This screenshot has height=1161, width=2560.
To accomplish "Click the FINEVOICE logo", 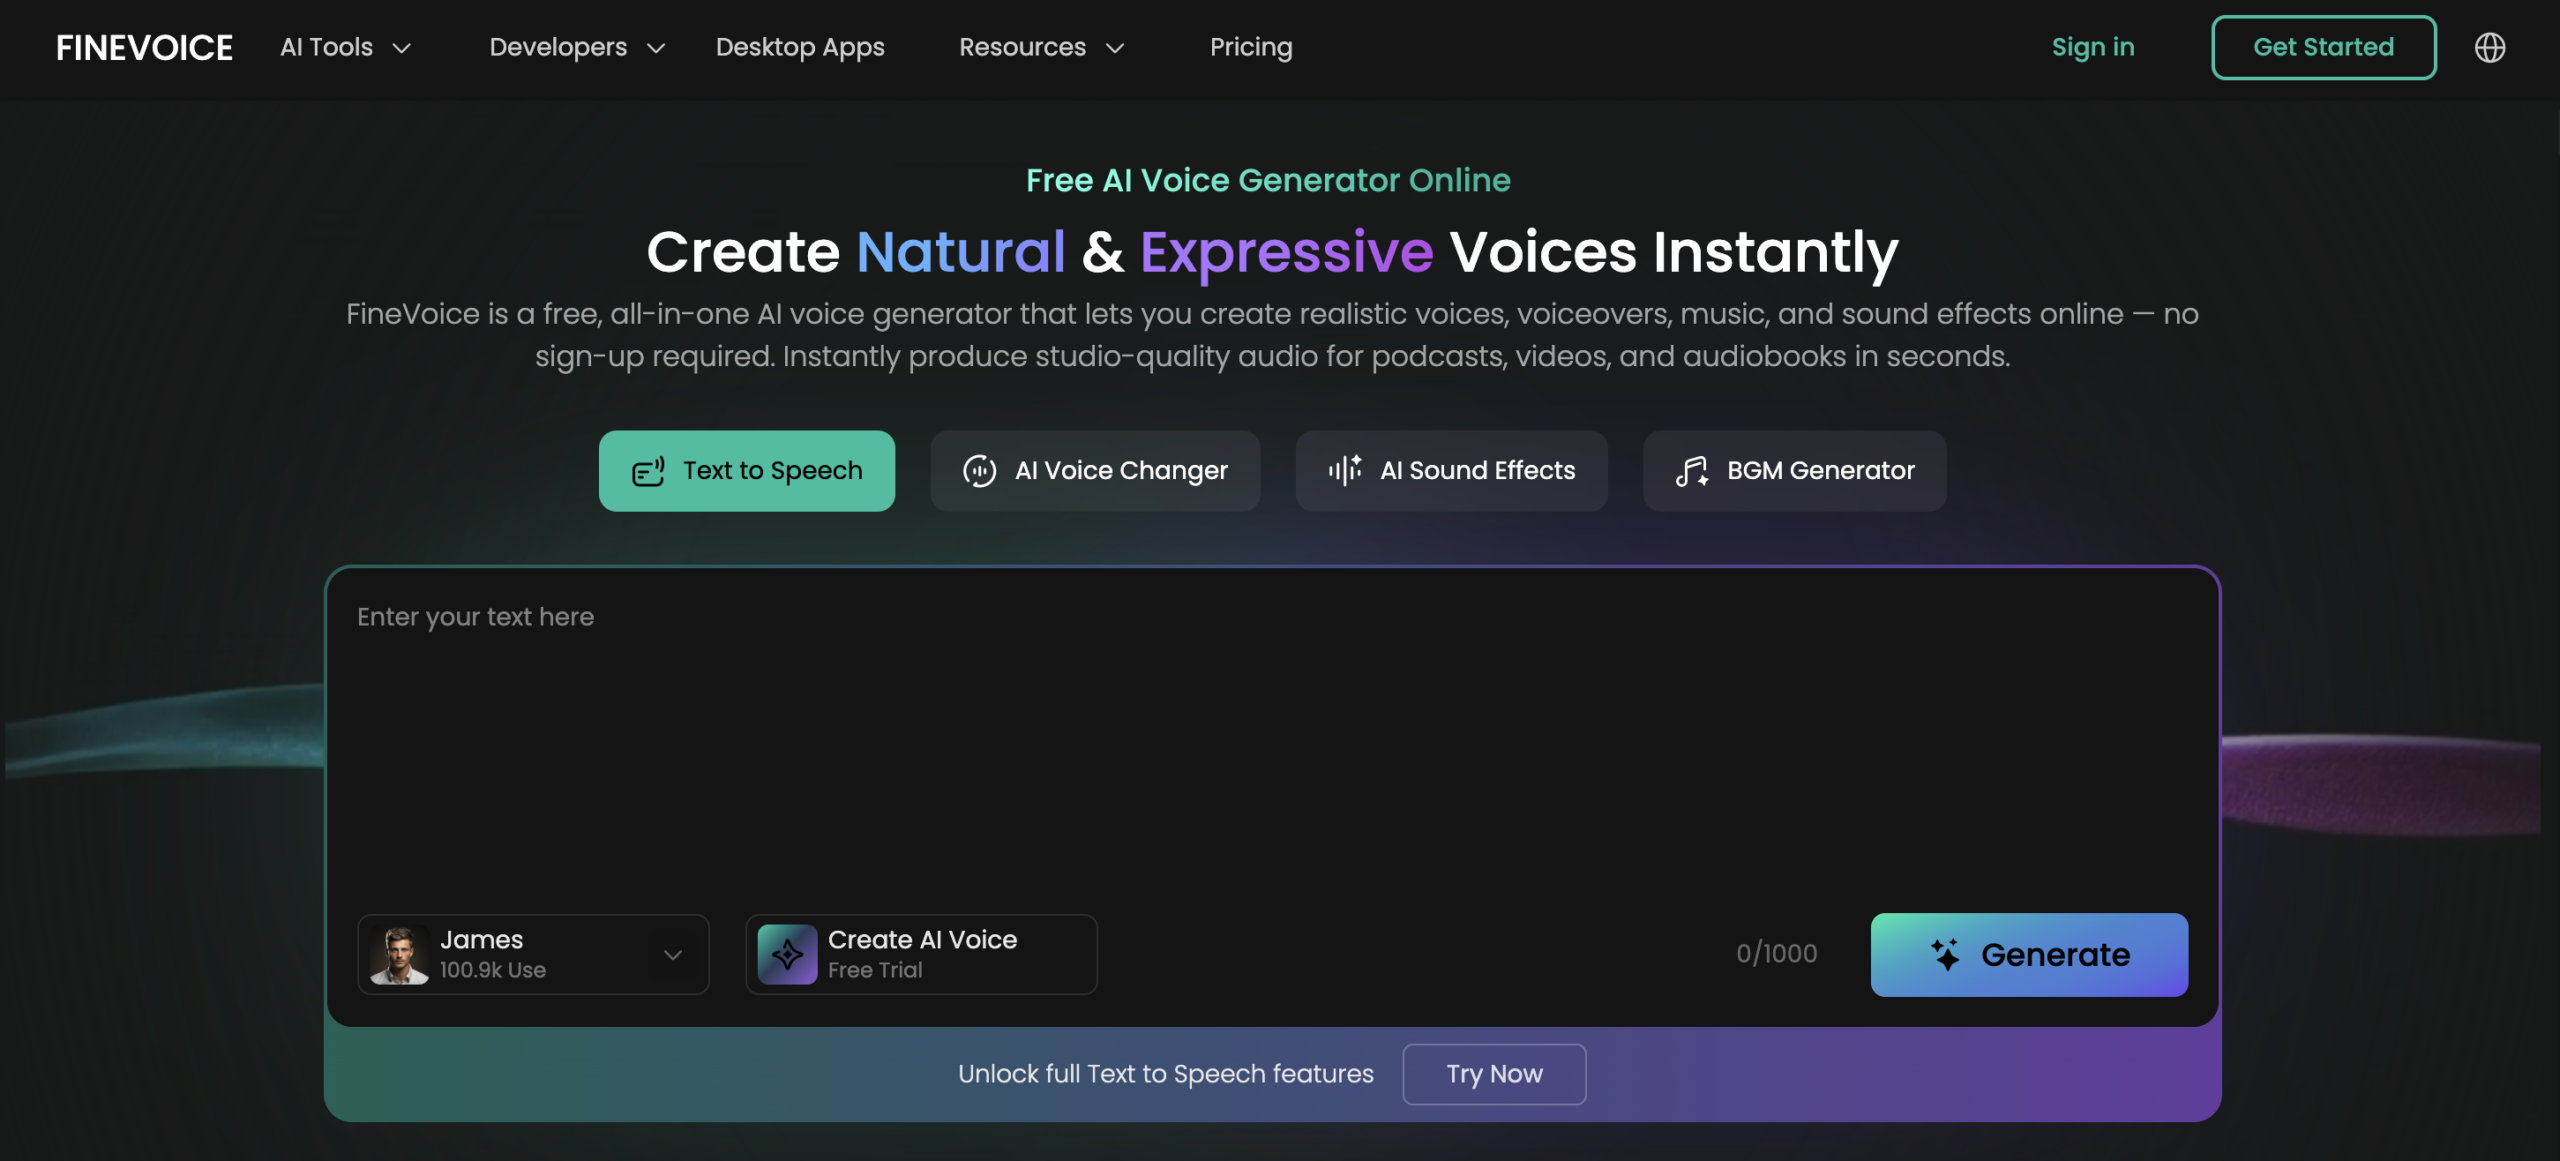I will pyautogui.click(x=144, y=47).
